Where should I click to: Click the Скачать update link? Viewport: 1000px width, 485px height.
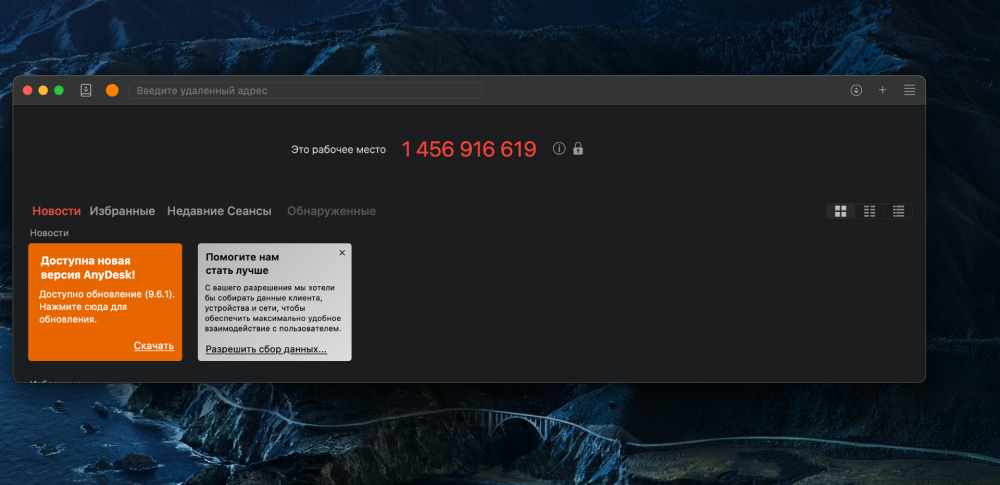click(x=154, y=346)
